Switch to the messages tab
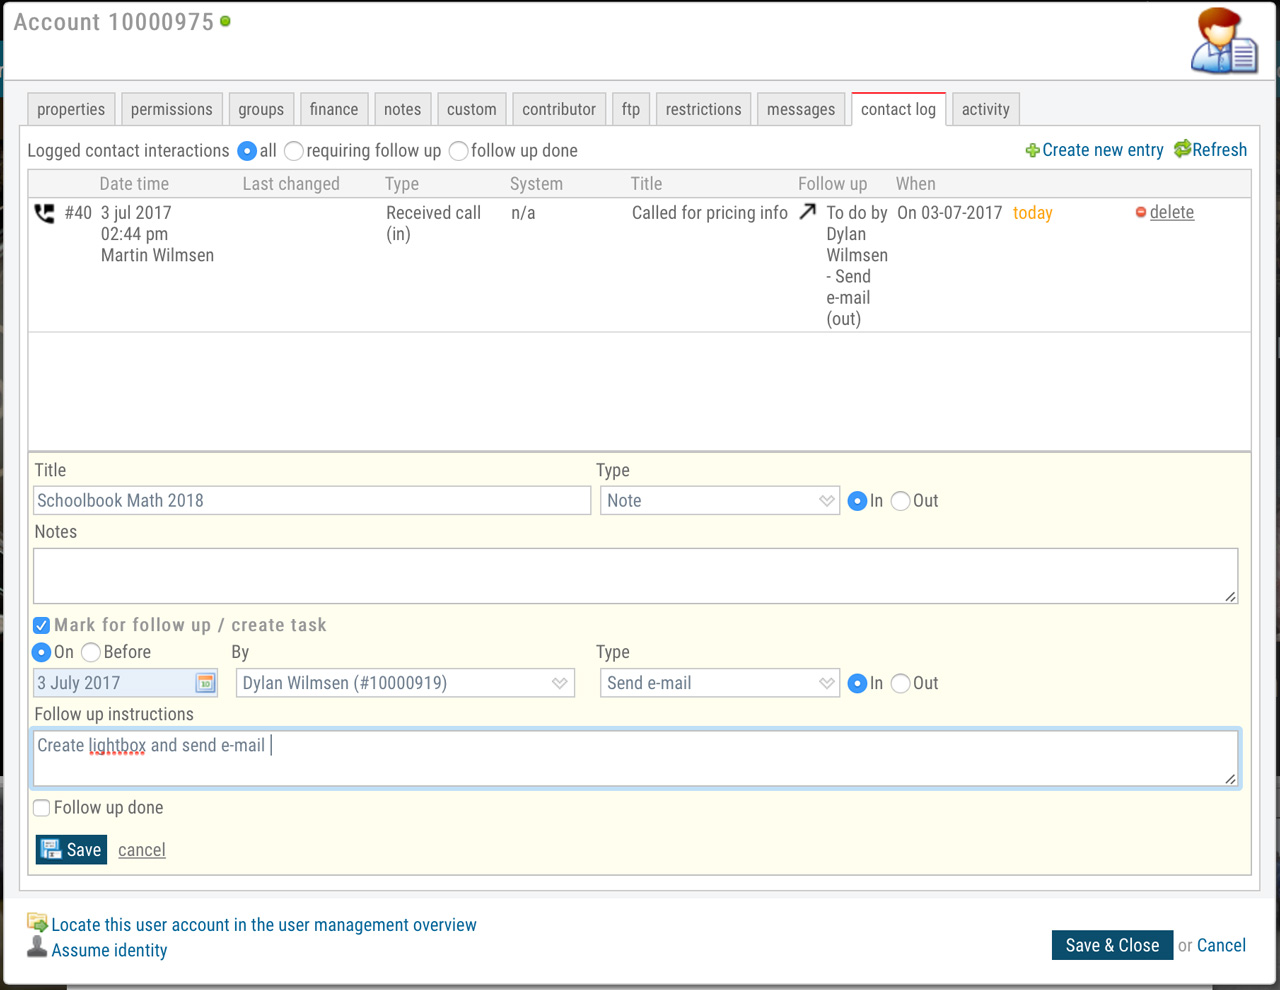The image size is (1280, 990). point(801,109)
